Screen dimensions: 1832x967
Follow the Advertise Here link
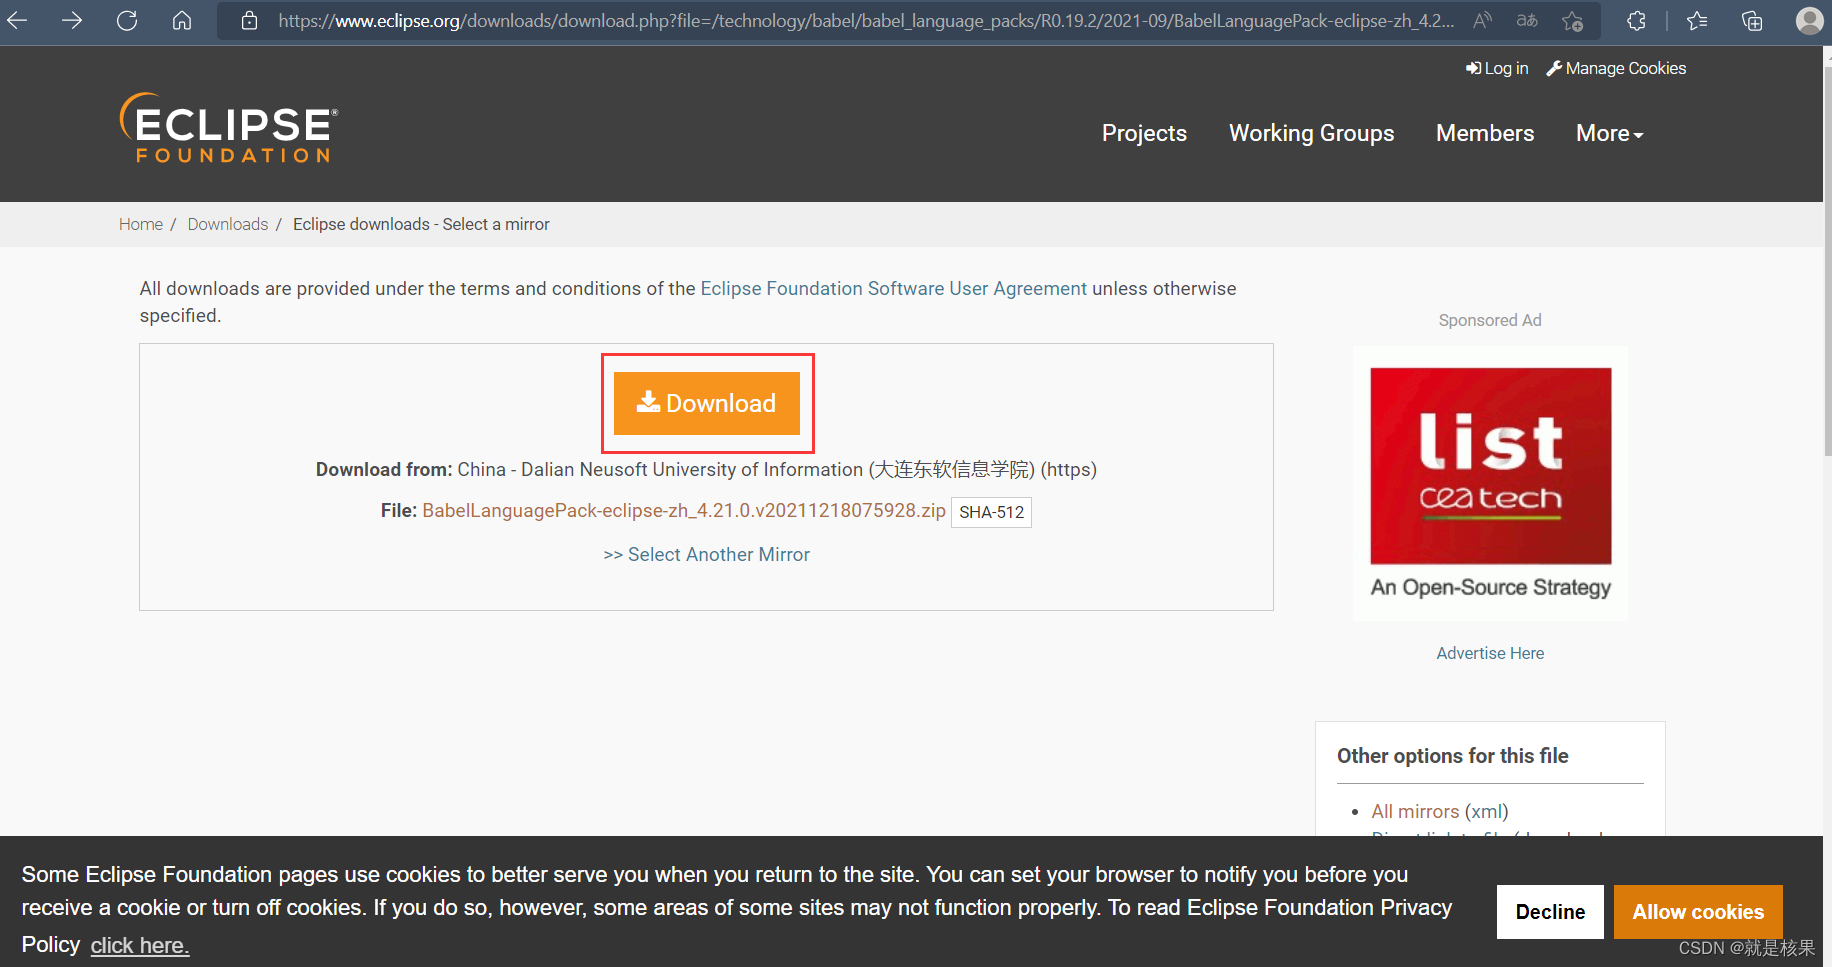coord(1490,653)
